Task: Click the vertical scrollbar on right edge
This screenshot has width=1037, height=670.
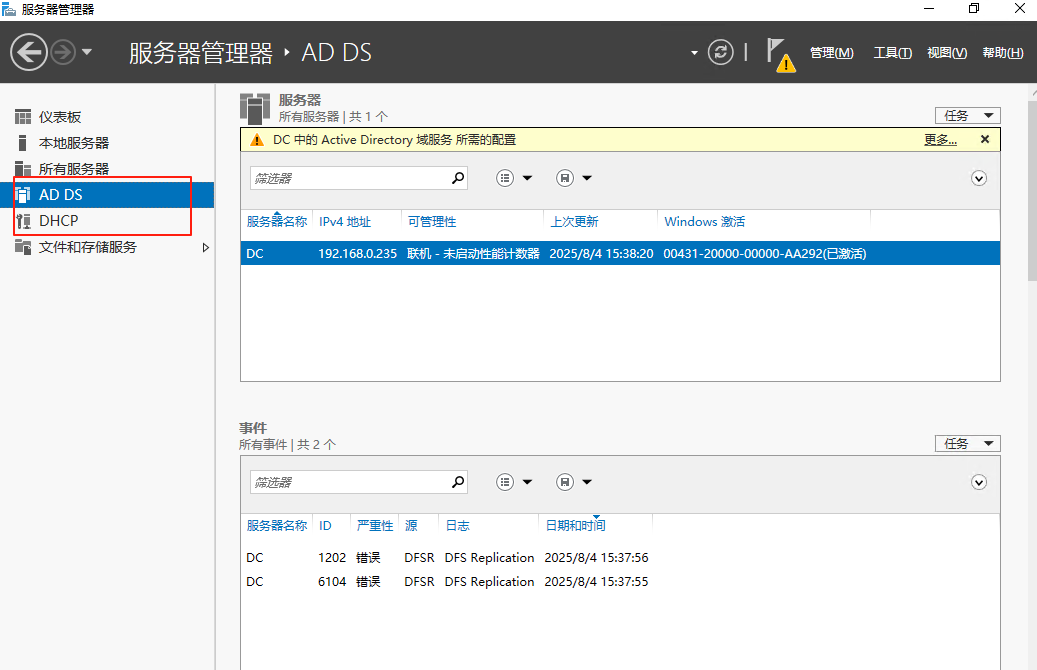Action: (1032, 192)
